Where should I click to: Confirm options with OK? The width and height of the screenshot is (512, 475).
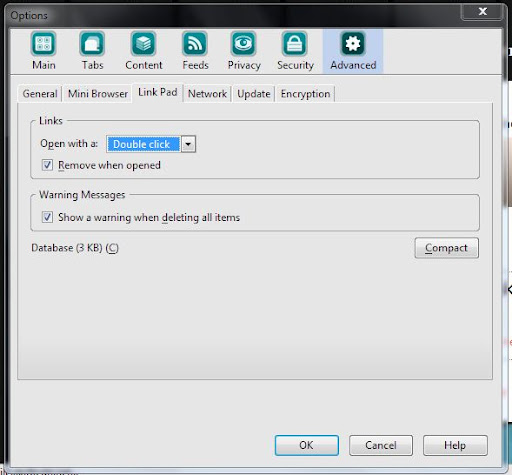307,445
